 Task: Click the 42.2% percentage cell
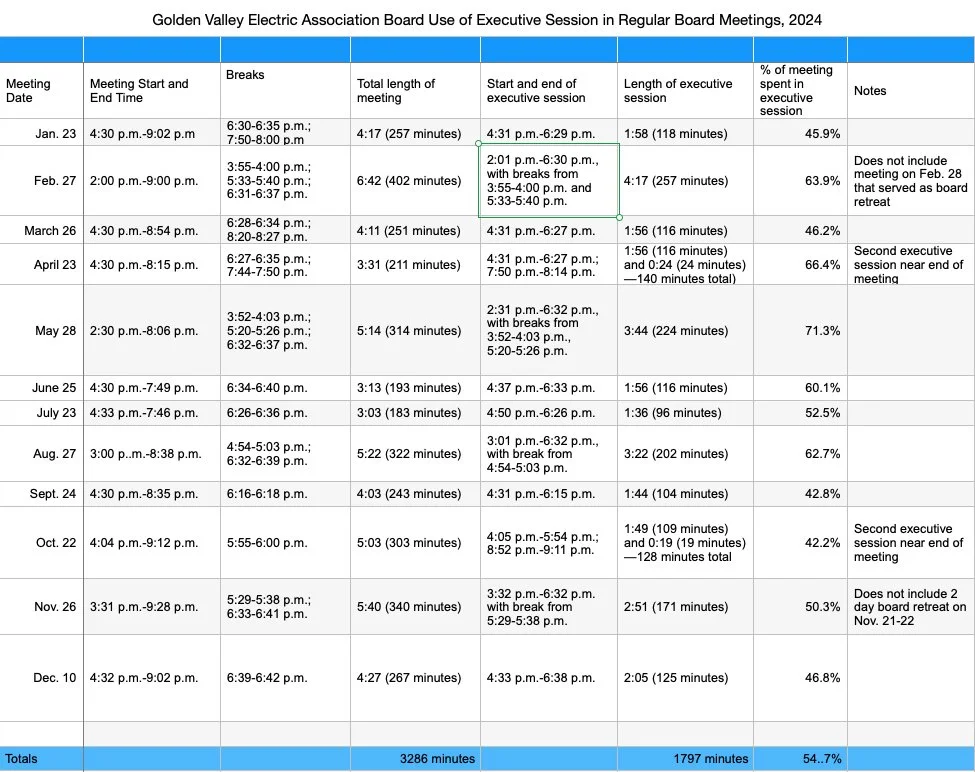800,543
